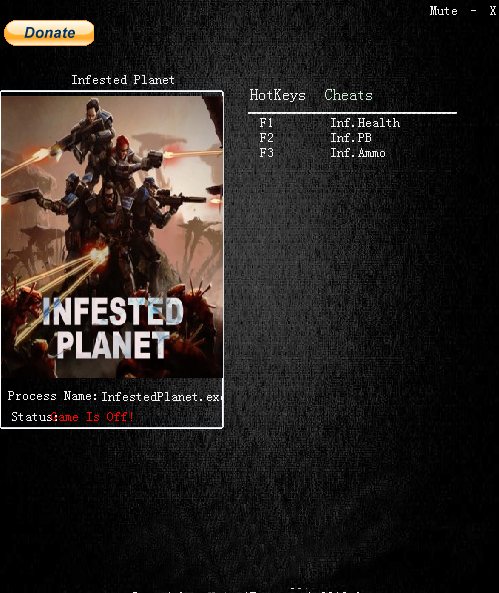Click the red Game Is Off status
499x593 pixels.
click(x=93, y=417)
